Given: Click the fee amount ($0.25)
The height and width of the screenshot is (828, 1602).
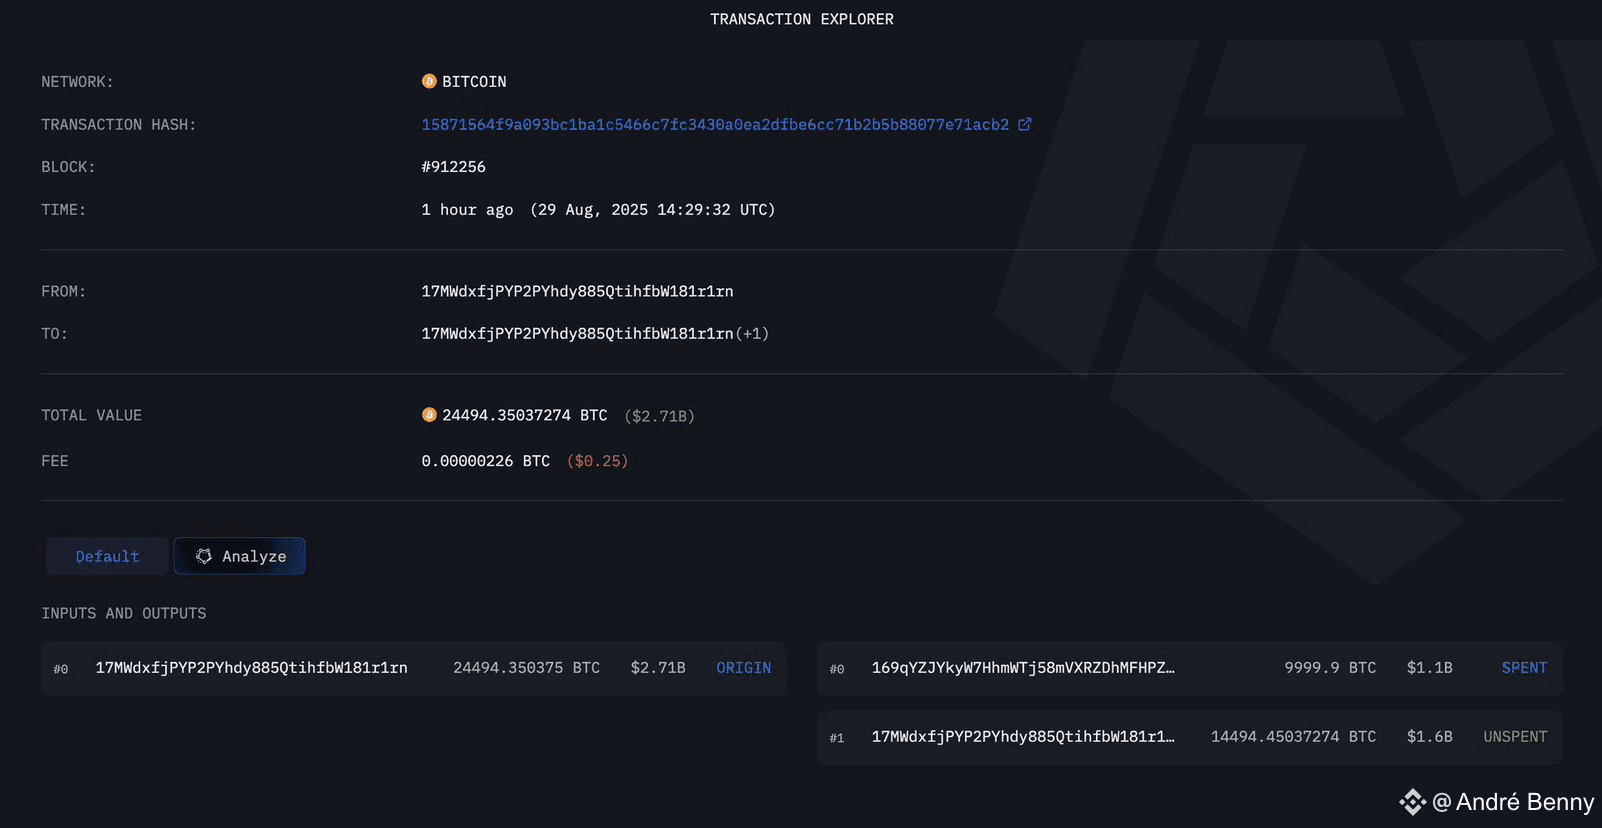Looking at the screenshot, I should click(x=597, y=461).
